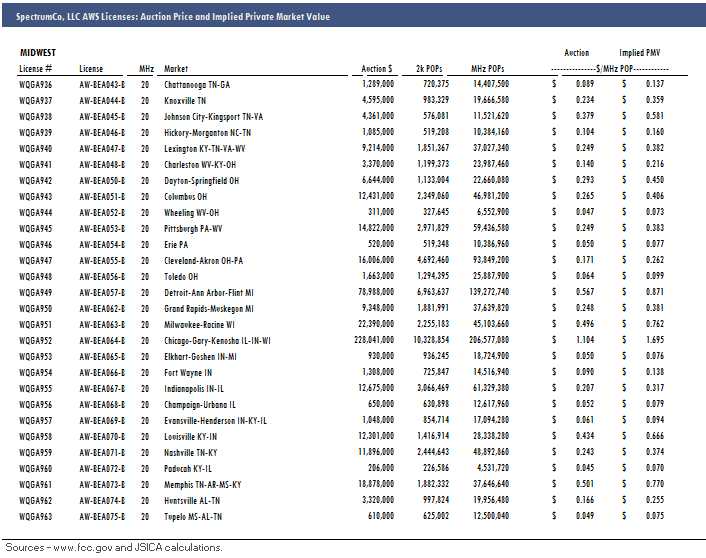The width and height of the screenshot is (706, 558).
Task: Click license number WQGA955
Action: 36,388
